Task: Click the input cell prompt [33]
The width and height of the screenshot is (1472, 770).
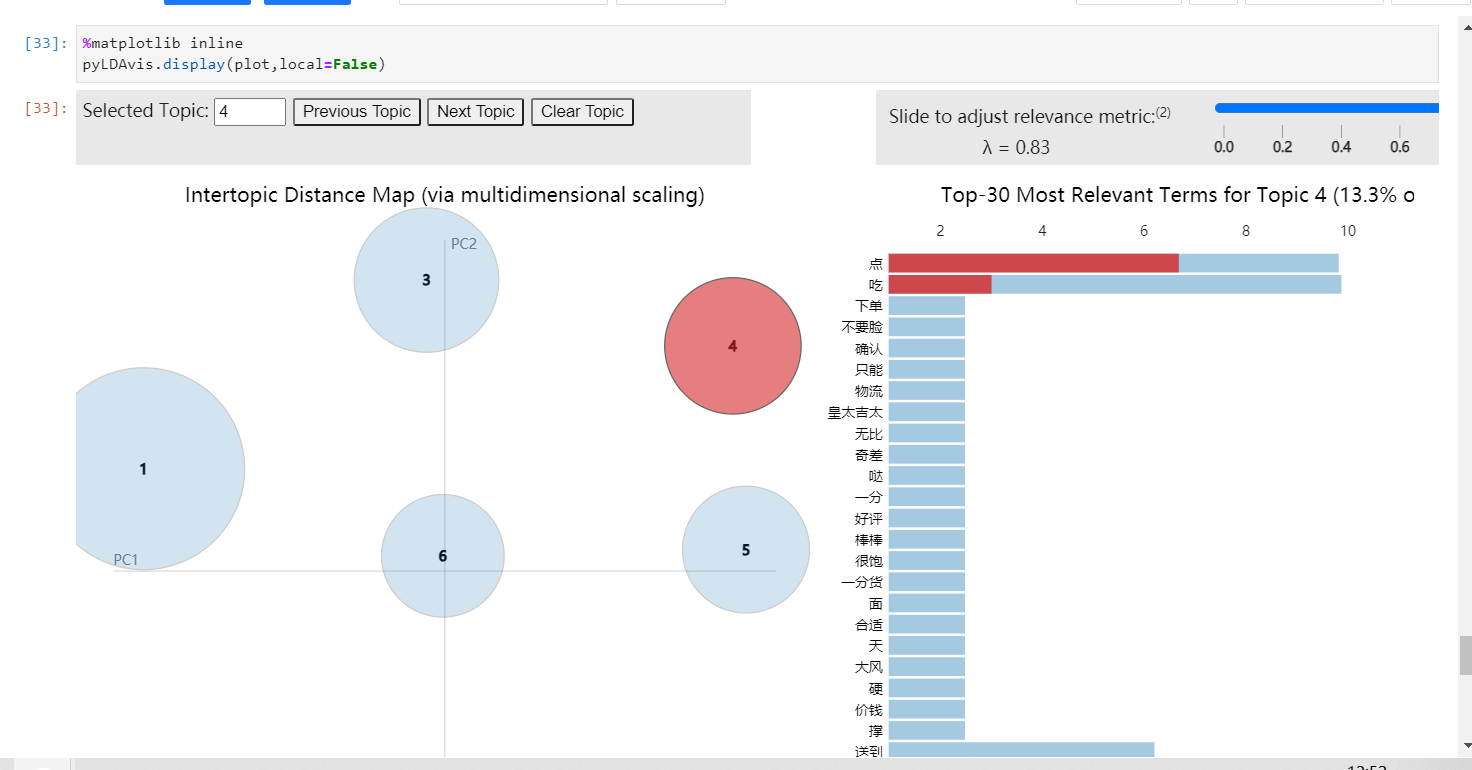Action: pos(47,43)
